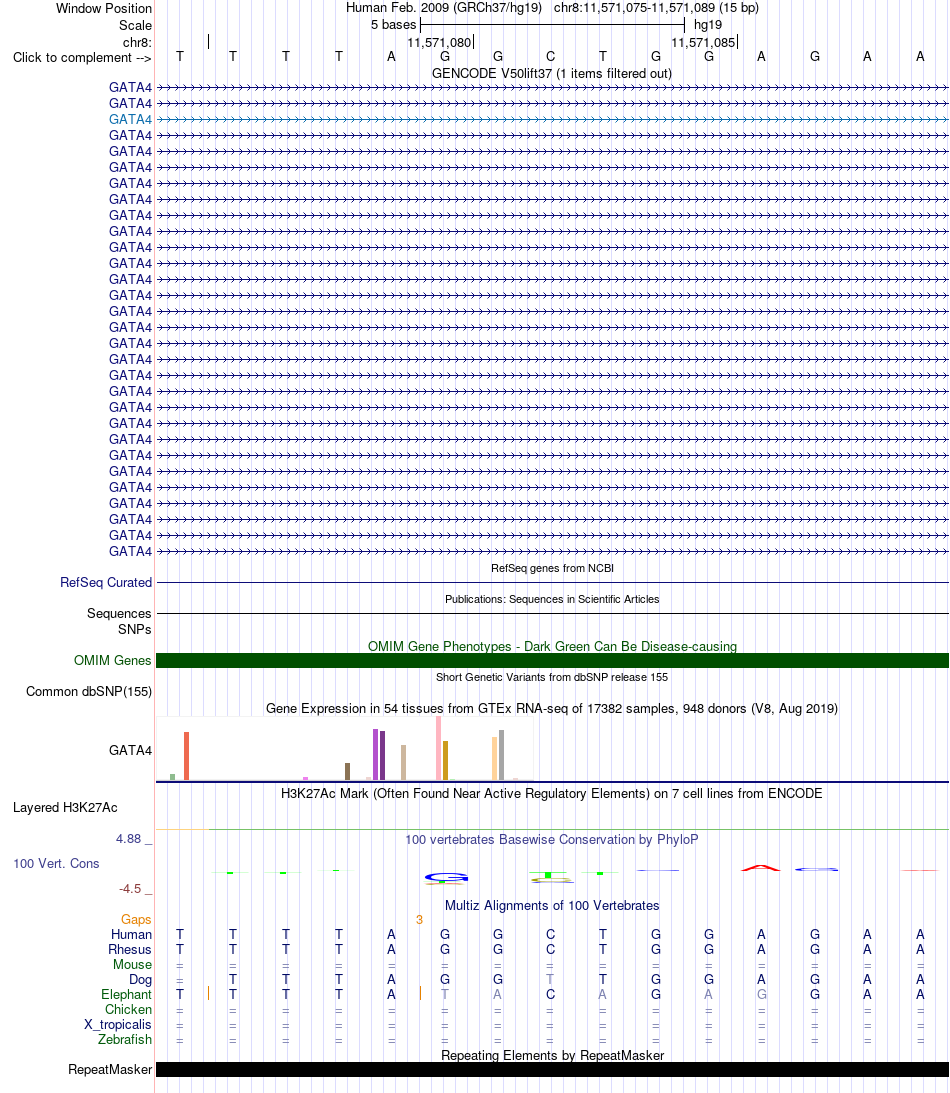
Task: Open GENCODE V50lift37 track title
Action: 552,73
